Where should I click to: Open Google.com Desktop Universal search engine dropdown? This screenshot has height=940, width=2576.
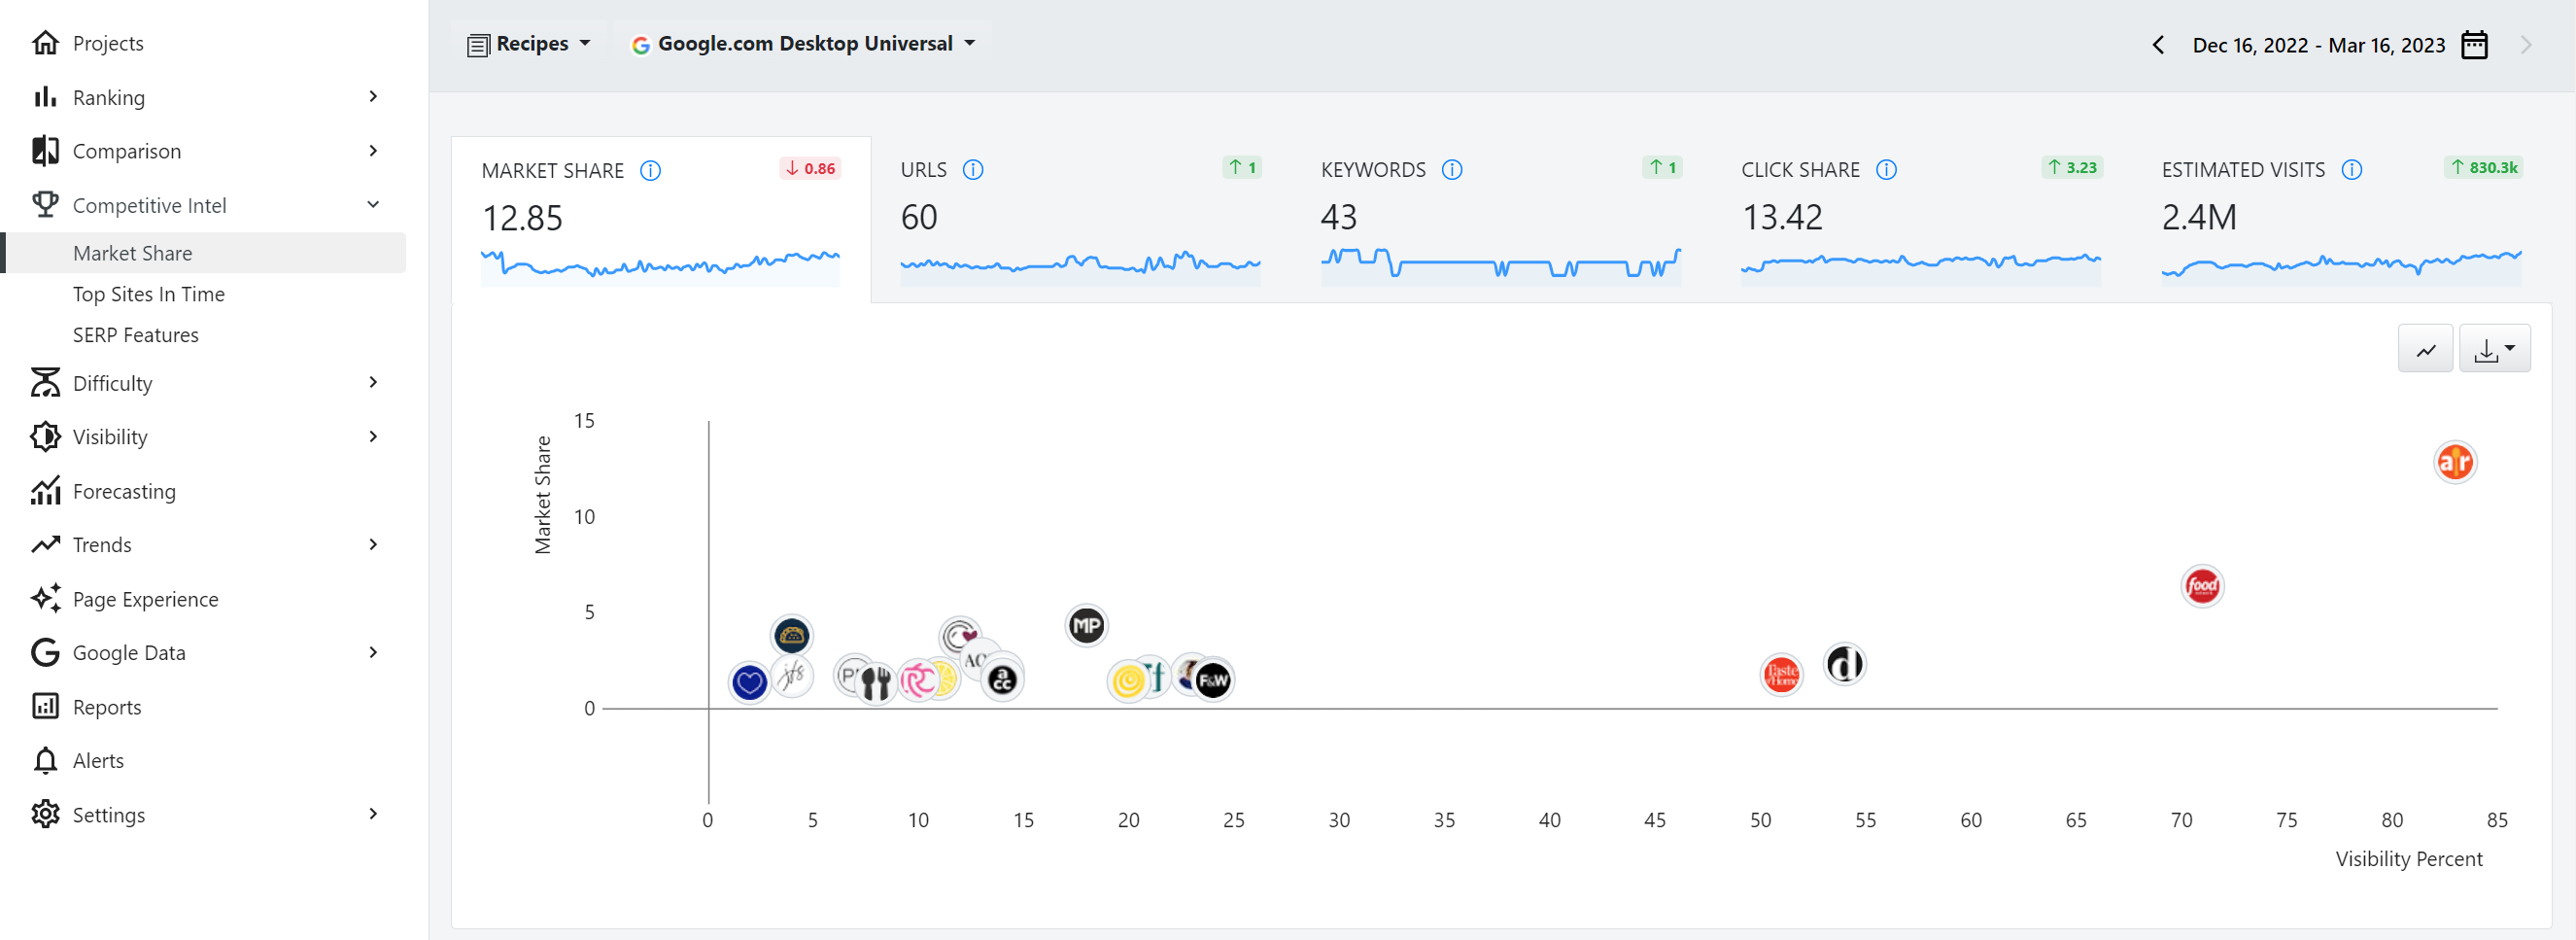pyautogui.click(x=803, y=44)
